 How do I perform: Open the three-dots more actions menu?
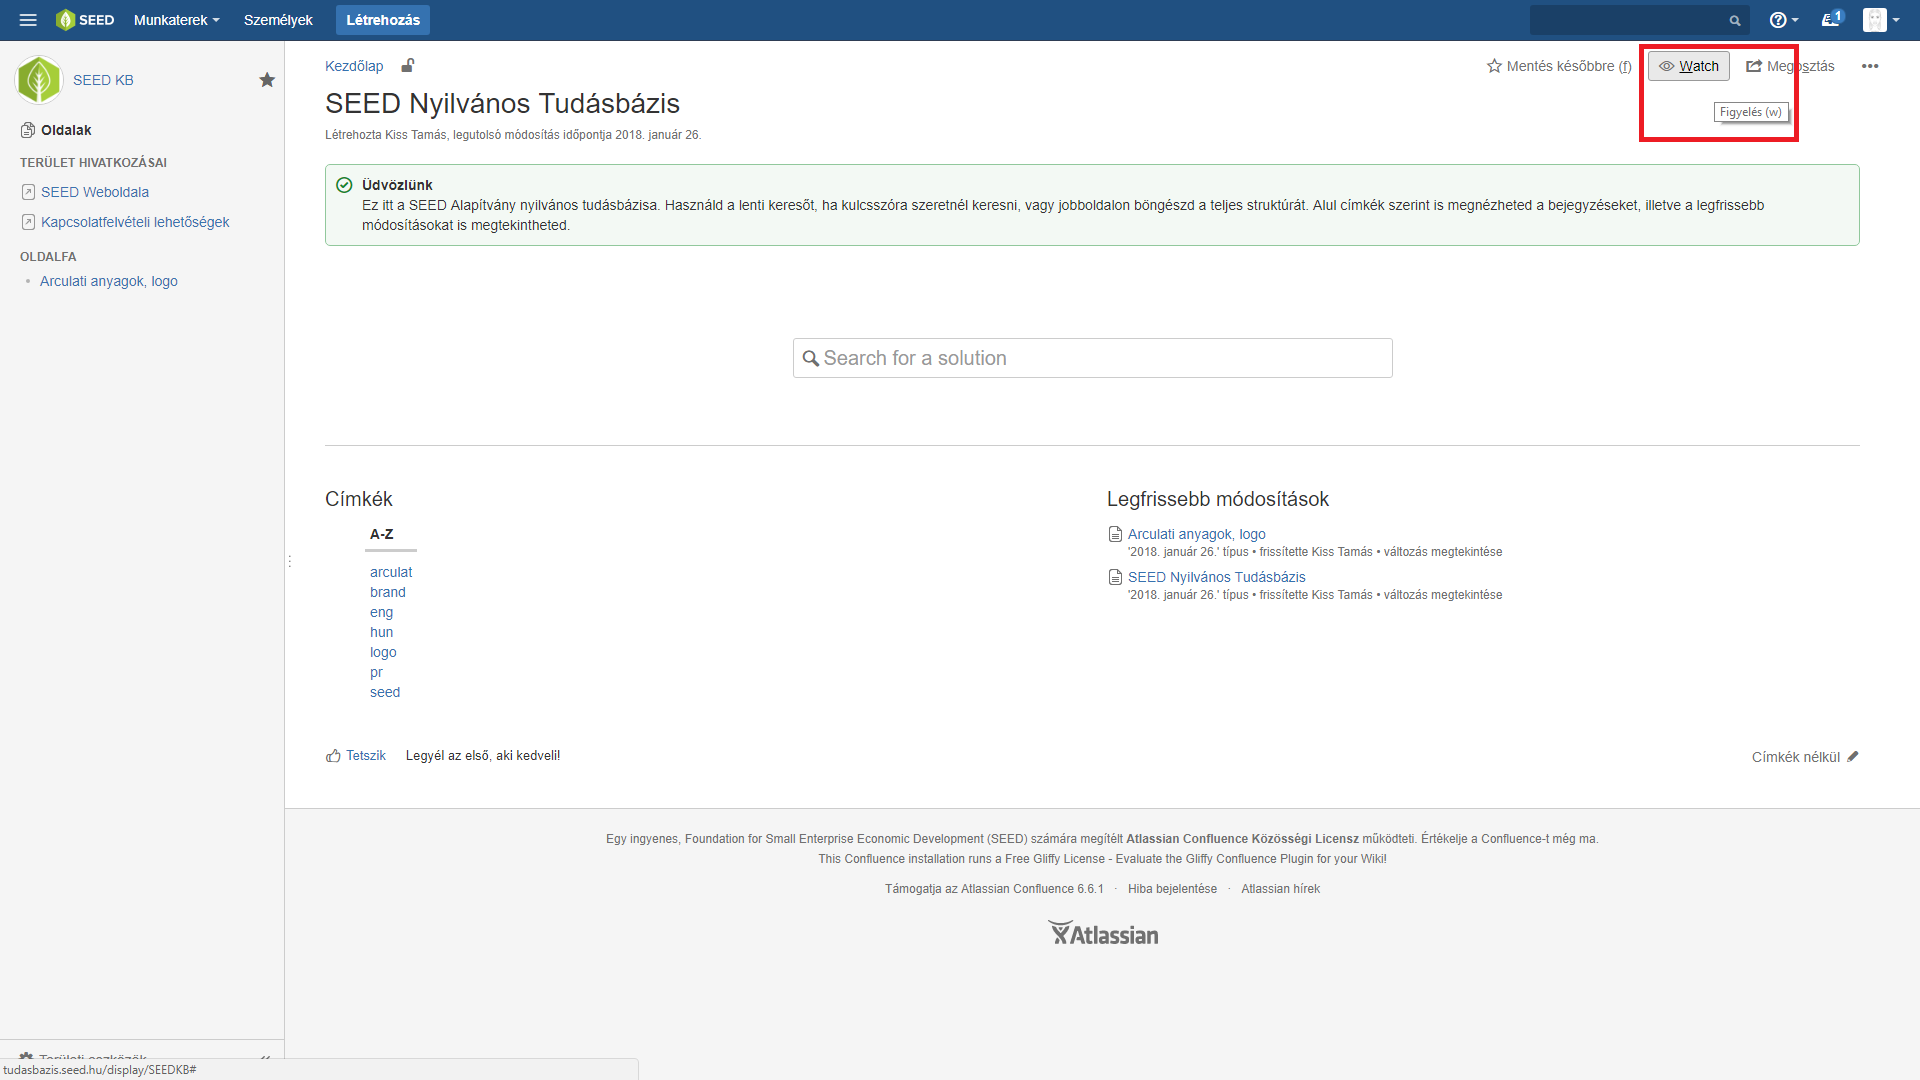1869,66
